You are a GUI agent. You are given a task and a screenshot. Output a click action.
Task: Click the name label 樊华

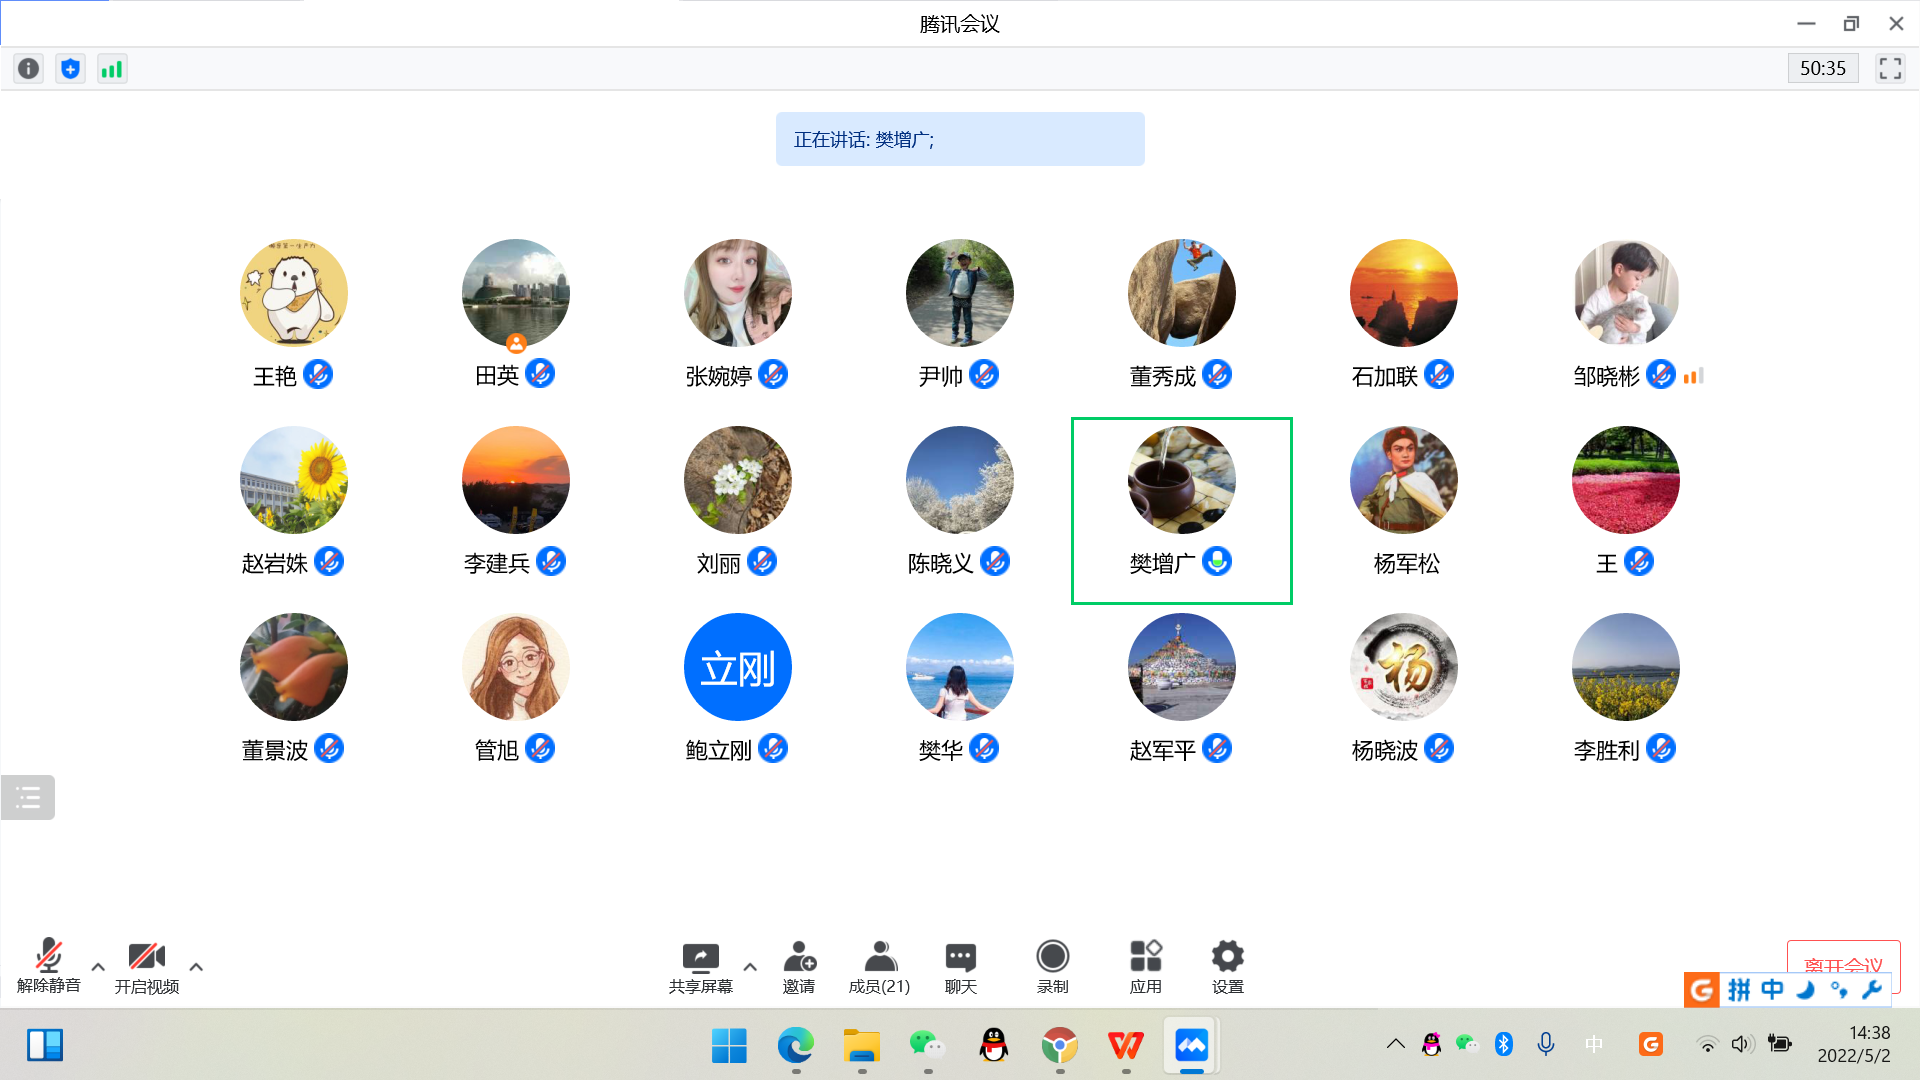click(x=941, y=751)
